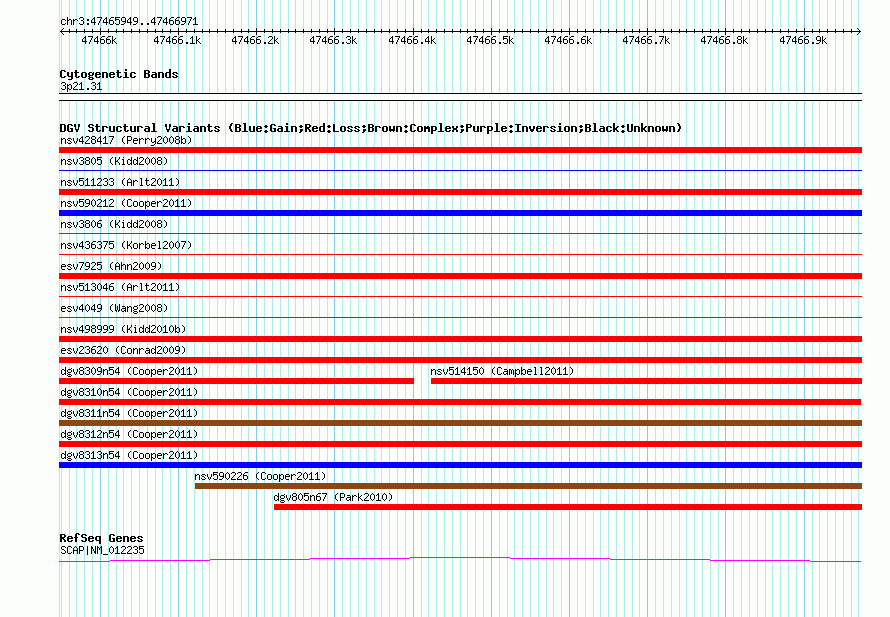
Task: Open the esv7925 (Ahn2009) variant label
Action: pyautogui.click(x=111, y=266)
